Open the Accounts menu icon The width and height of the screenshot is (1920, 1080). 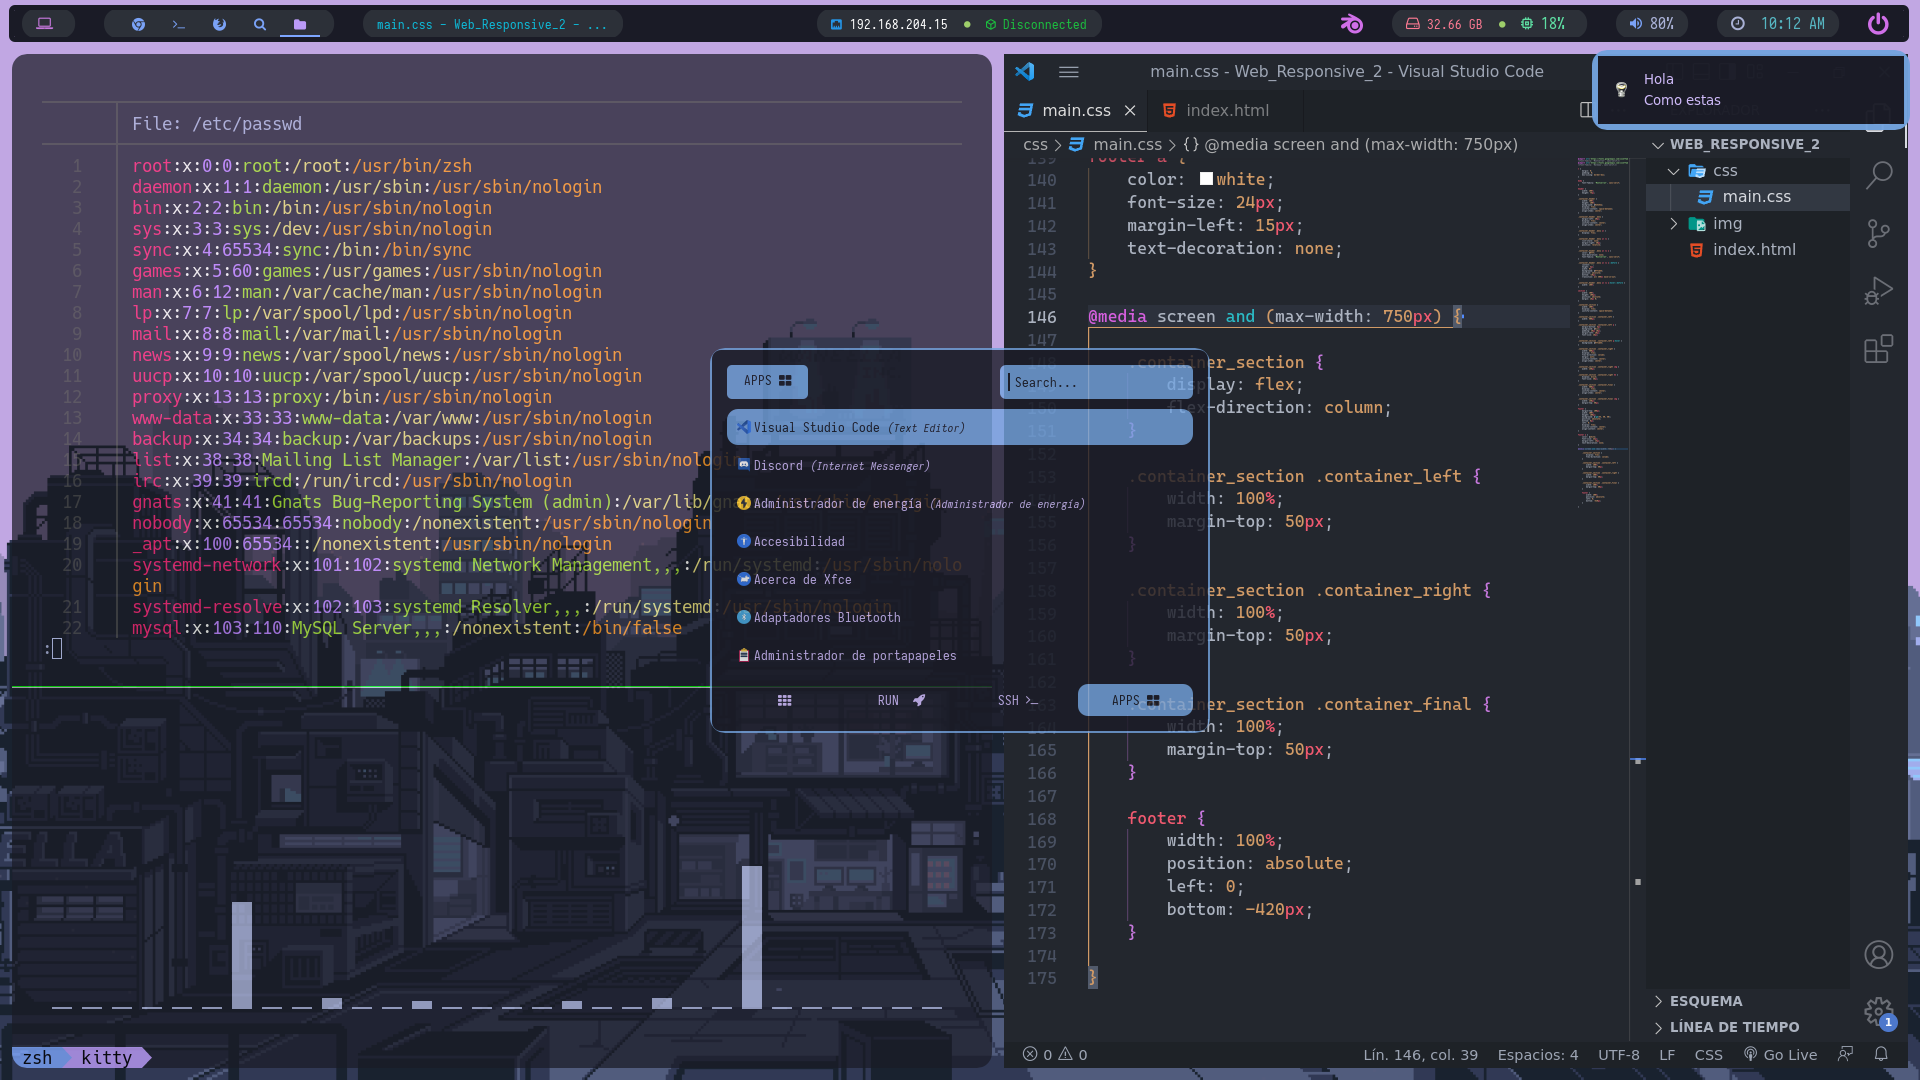pos(1878,954)
